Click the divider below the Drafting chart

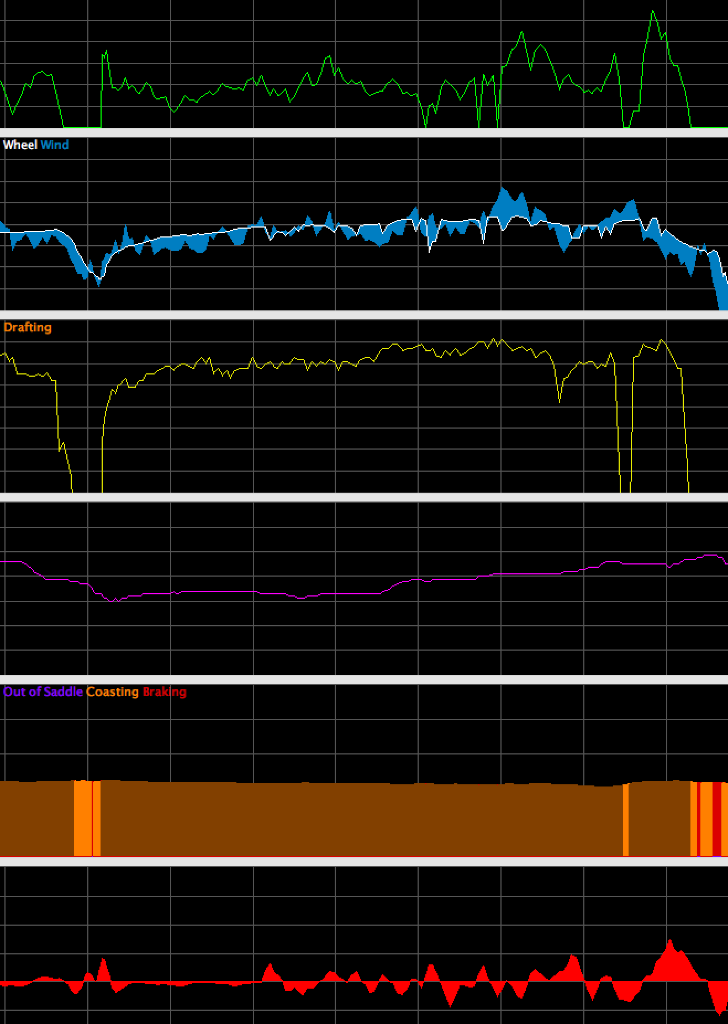pos(364,497)
